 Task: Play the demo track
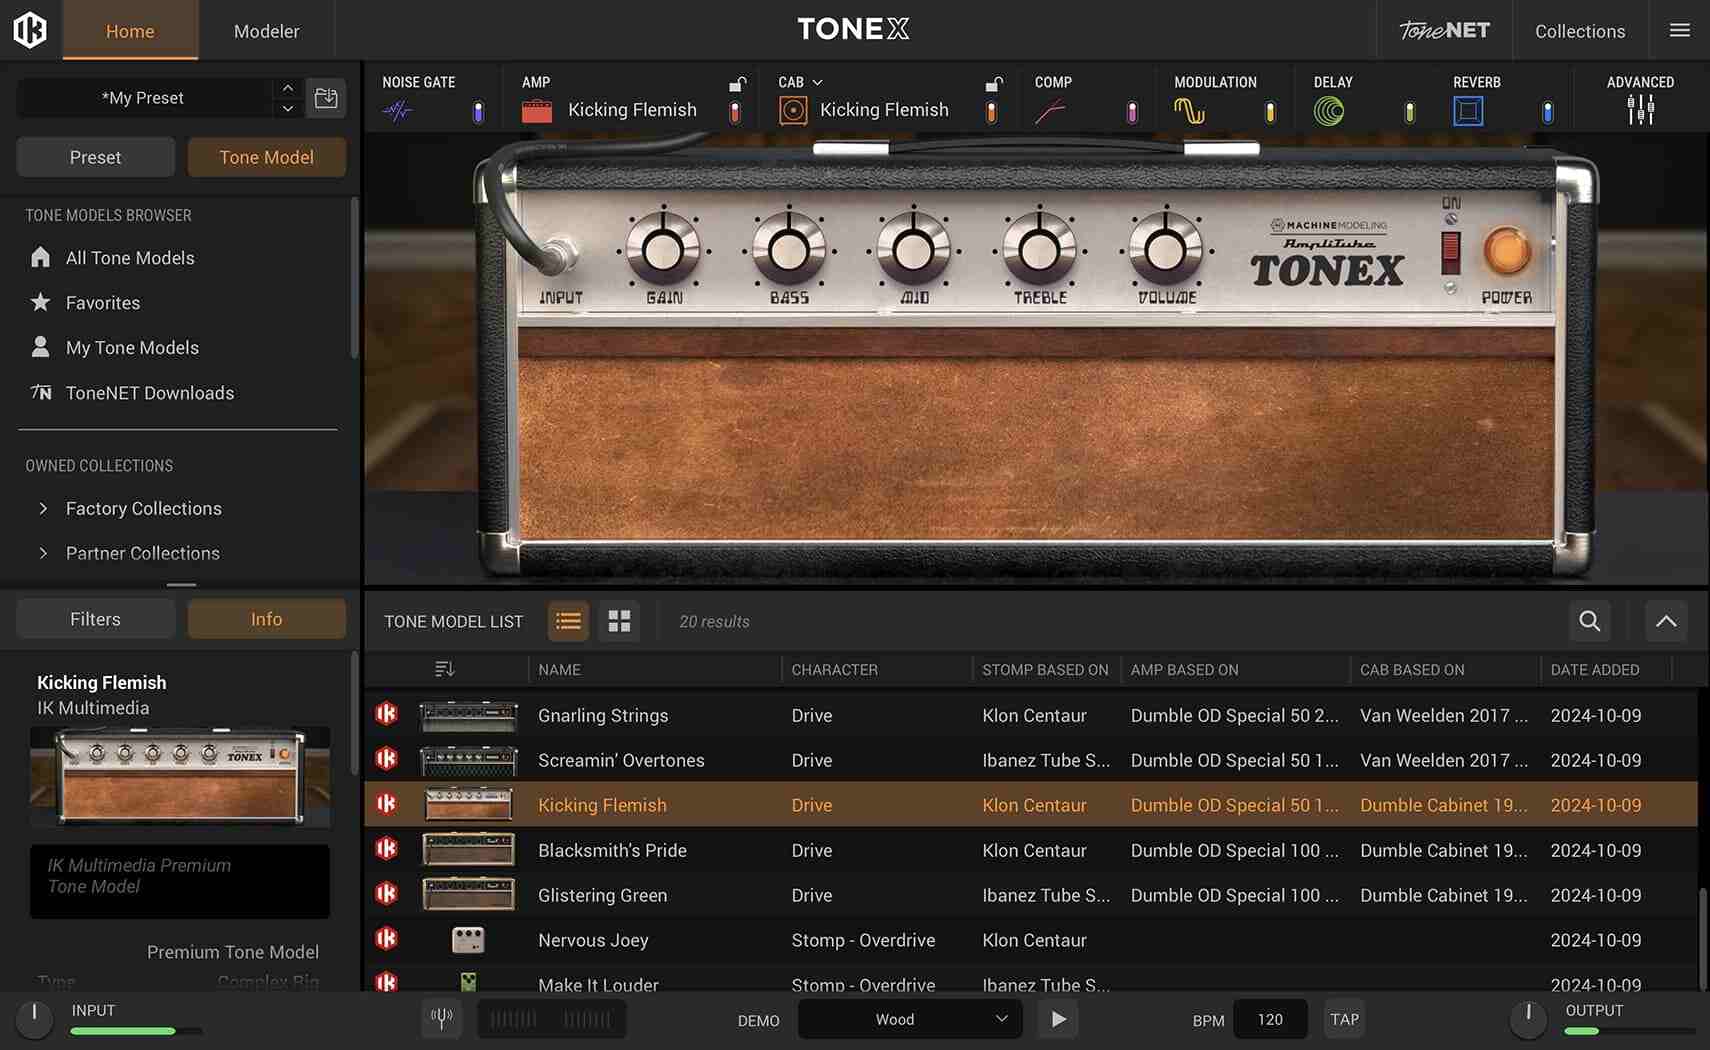click(1057, 1018)
